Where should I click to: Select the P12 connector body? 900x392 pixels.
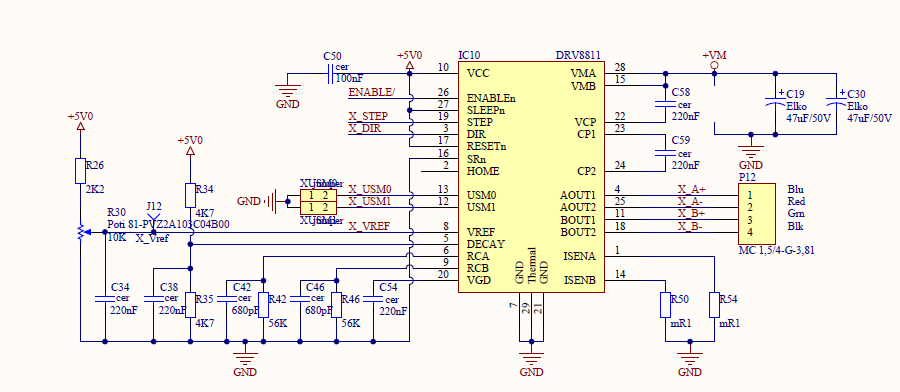click(x=757, y=214)
